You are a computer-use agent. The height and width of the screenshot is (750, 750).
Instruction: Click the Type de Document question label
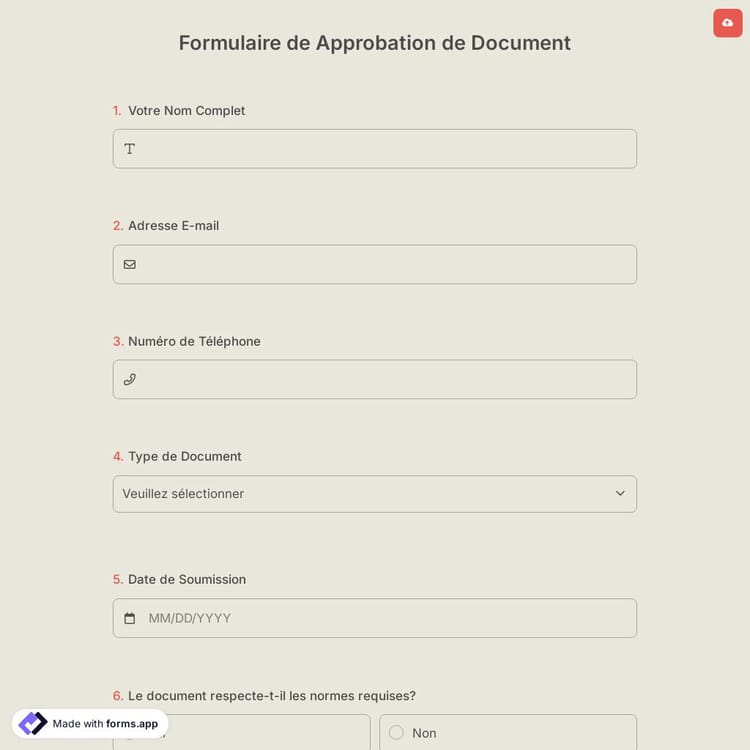pyautogui.click(x=185, y=456)
